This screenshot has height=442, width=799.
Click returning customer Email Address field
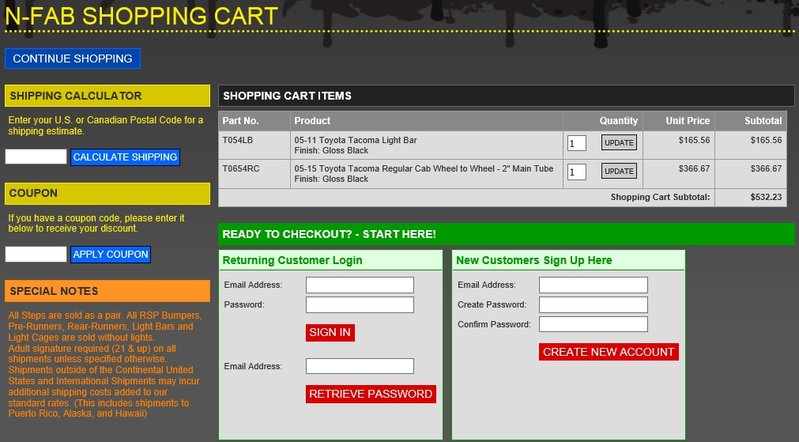(x=360, y=285)
